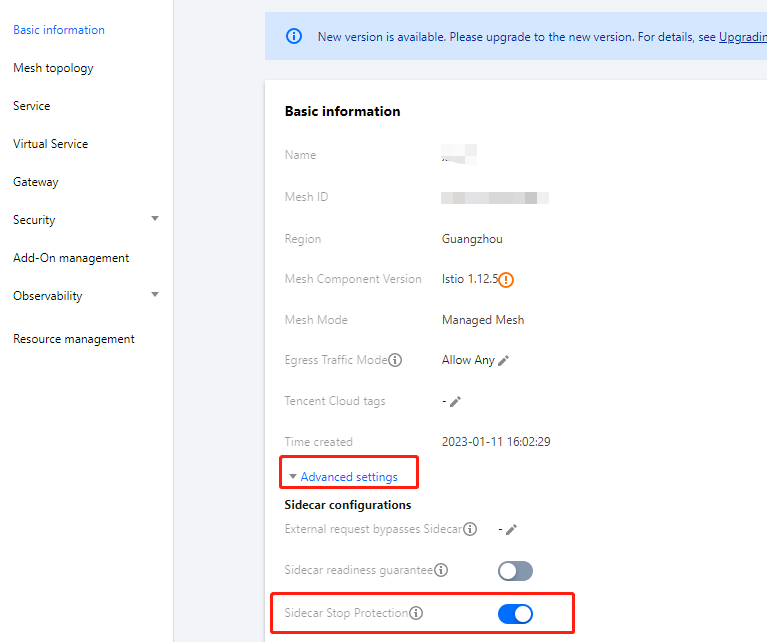Screen dimensions: 767x642
Task: Edit External request bypasses Sidecar setting
Action: tap(511, 529)
